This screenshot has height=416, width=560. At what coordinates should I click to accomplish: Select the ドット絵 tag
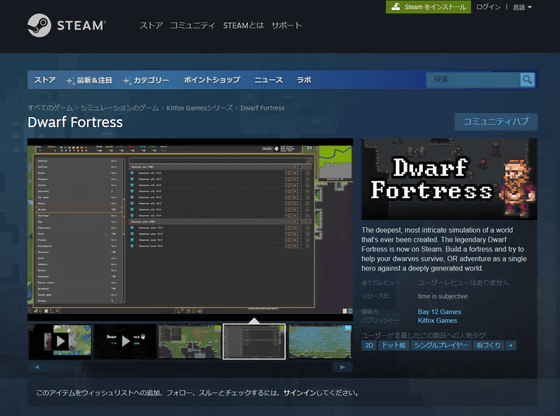(x=393, y=345)
